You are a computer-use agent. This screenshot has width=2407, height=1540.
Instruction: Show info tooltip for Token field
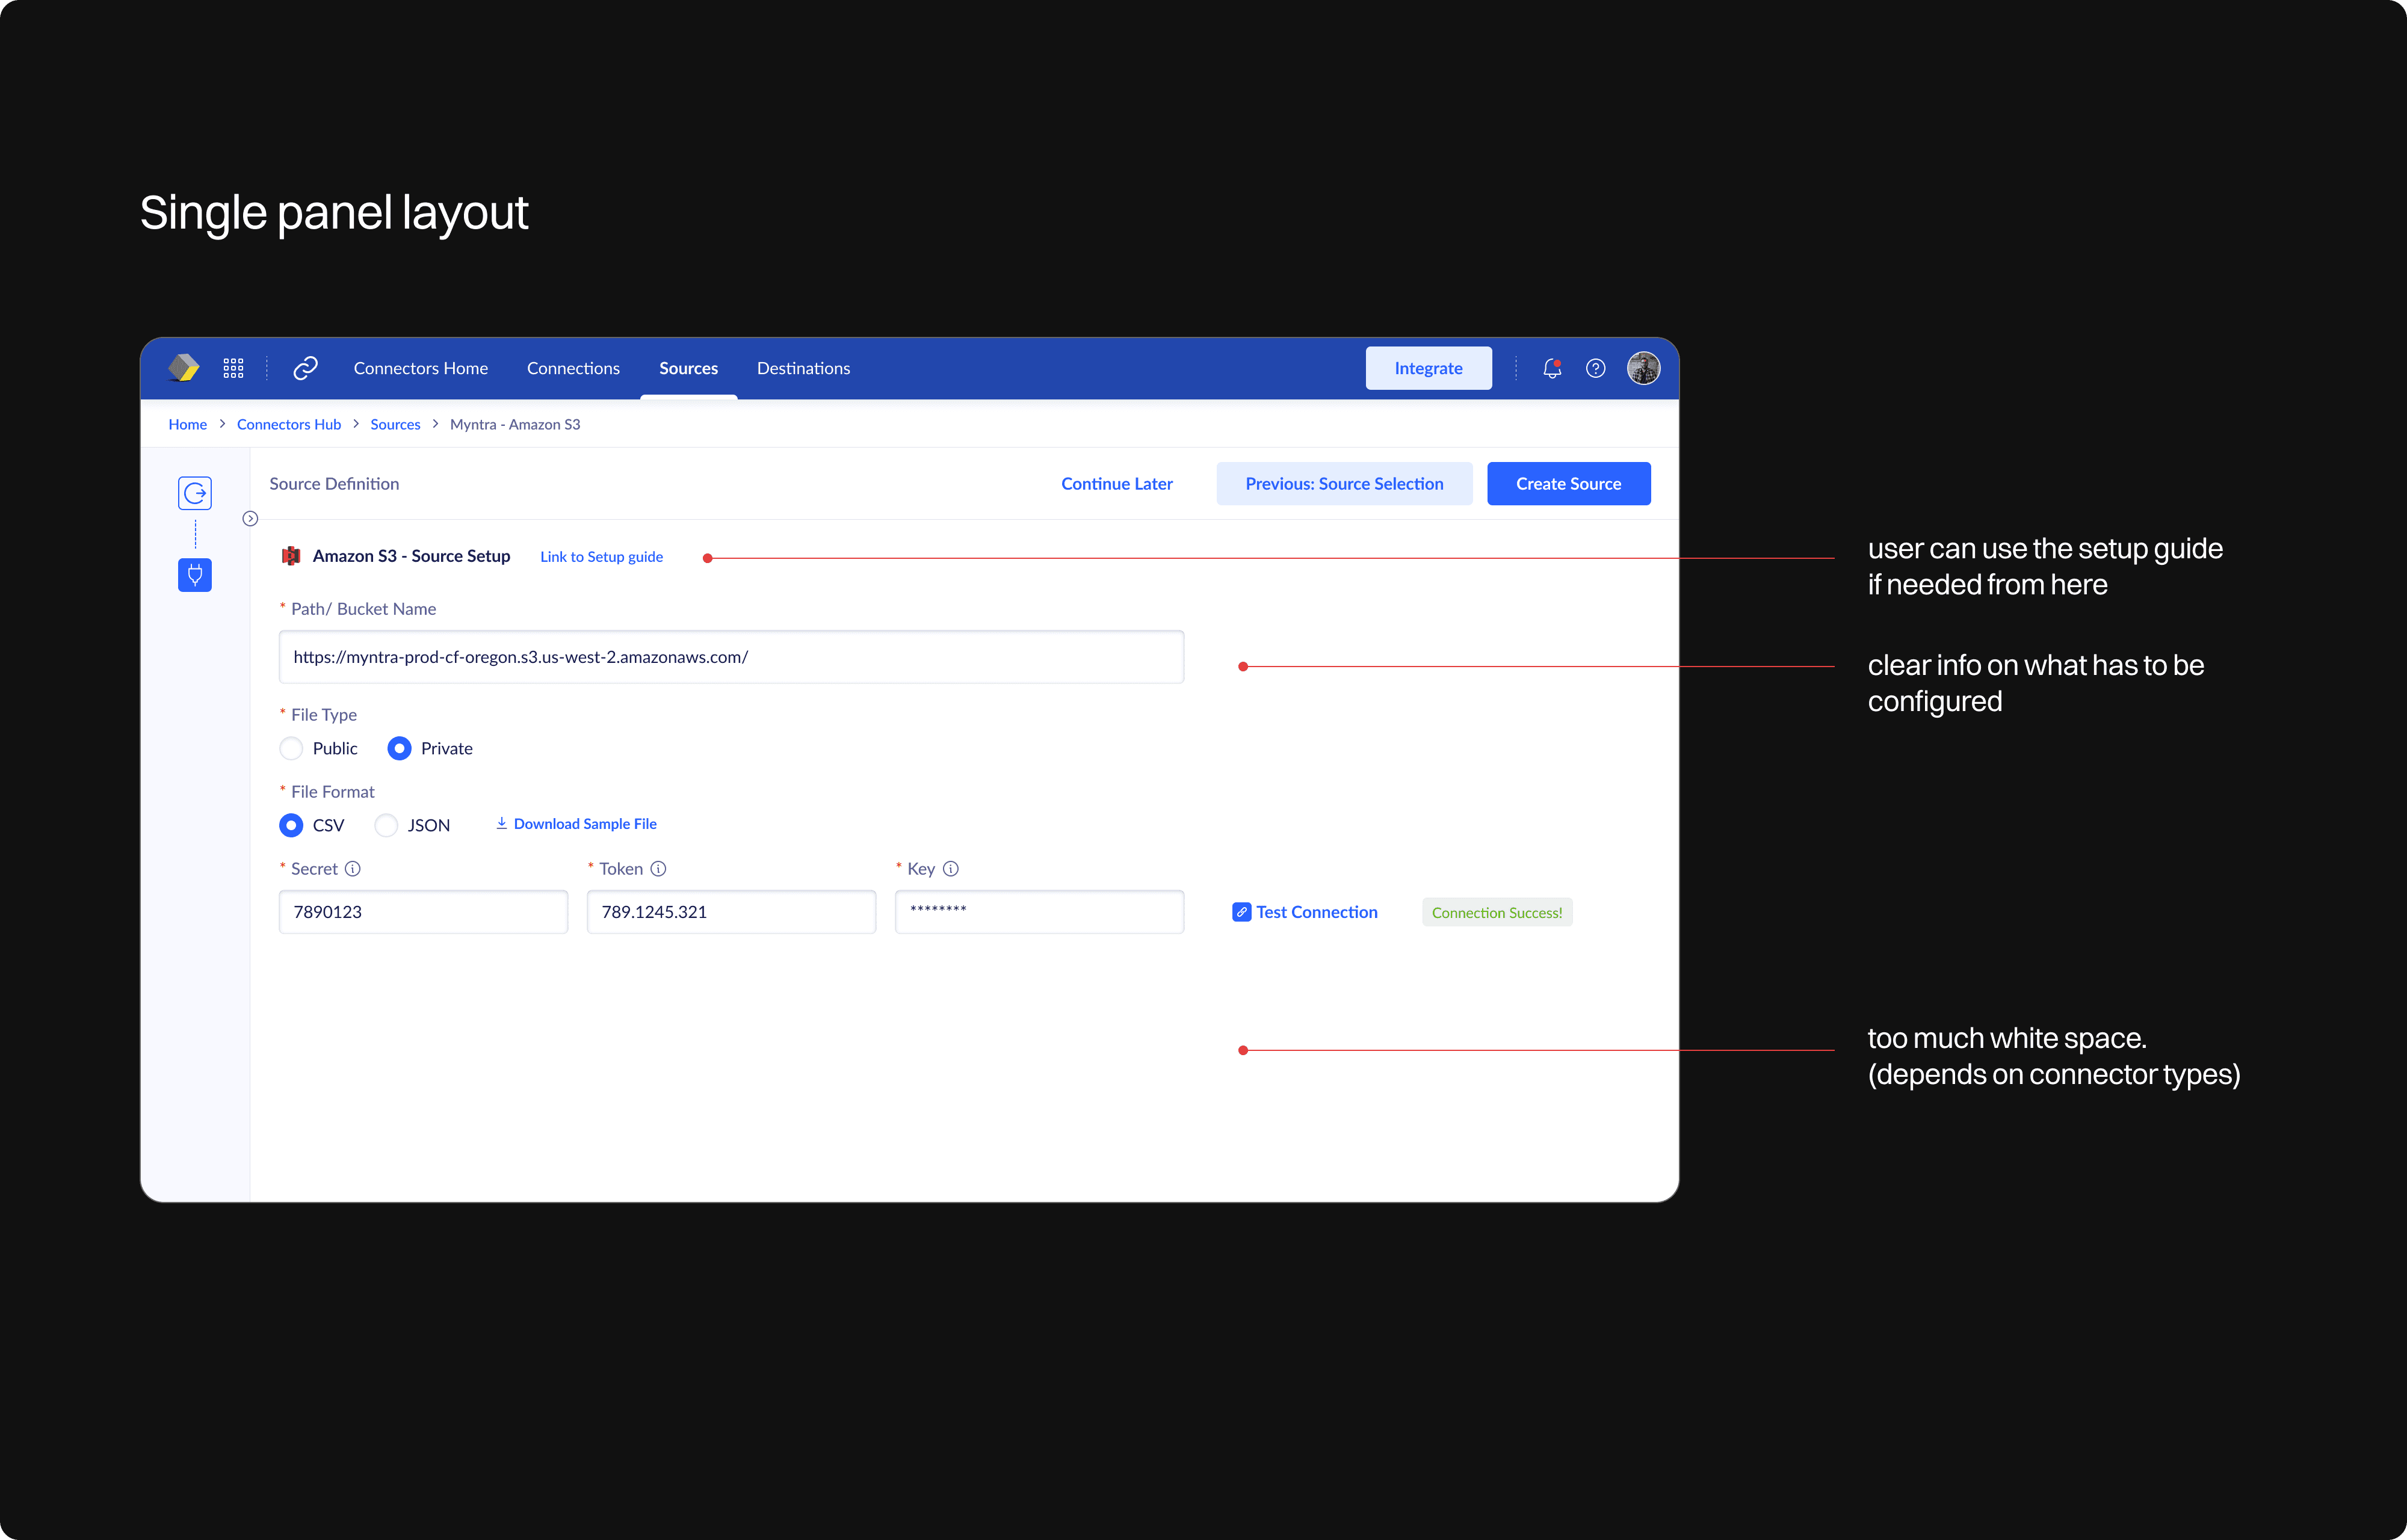click(658, 869)
